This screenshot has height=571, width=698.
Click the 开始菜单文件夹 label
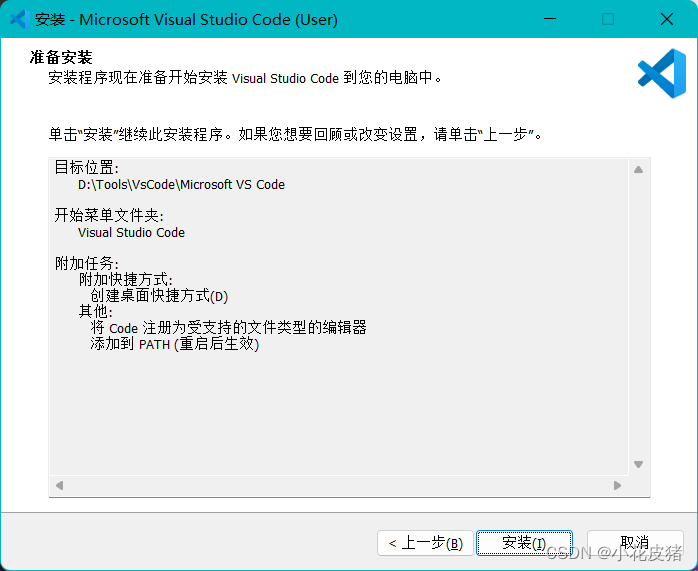pyautogui.click(x=109, y=215)
